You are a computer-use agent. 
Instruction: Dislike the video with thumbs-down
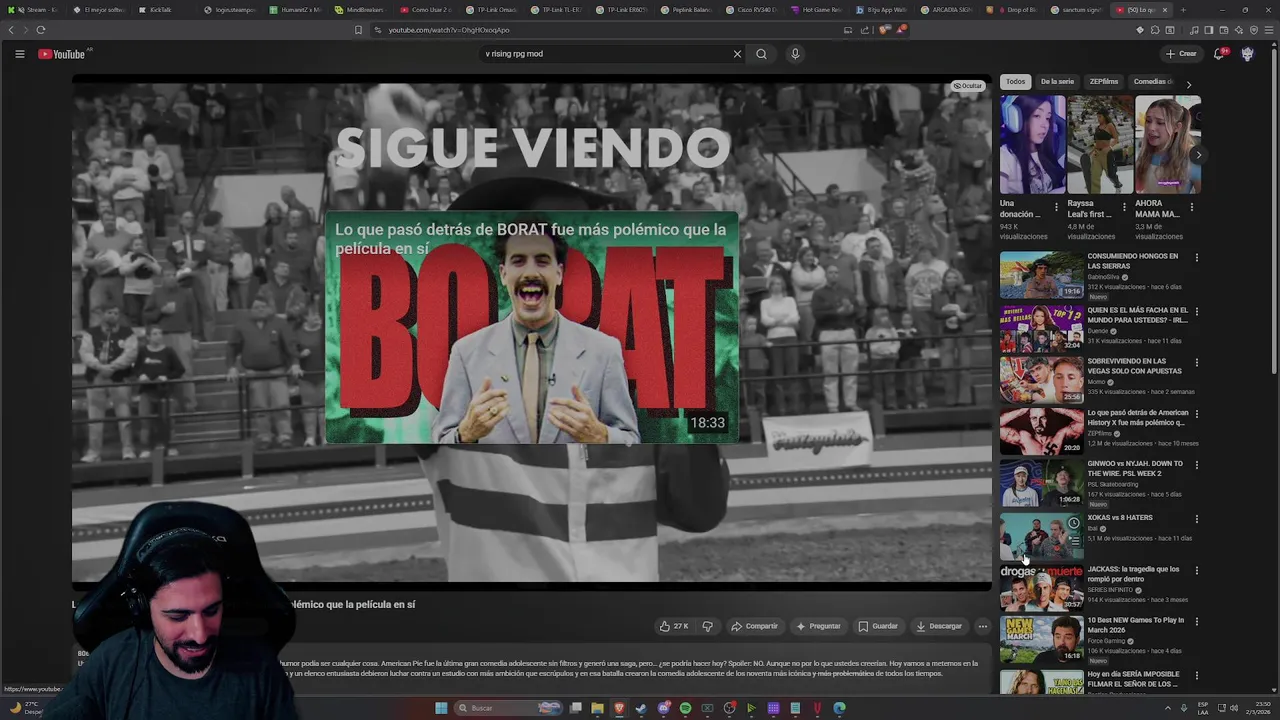[x=707, y=626]
